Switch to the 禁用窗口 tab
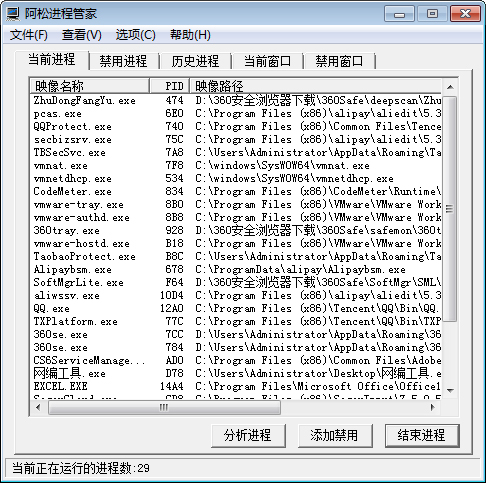Image resolution: width=486 pixels, height=483 pixels. click(339, 61)
